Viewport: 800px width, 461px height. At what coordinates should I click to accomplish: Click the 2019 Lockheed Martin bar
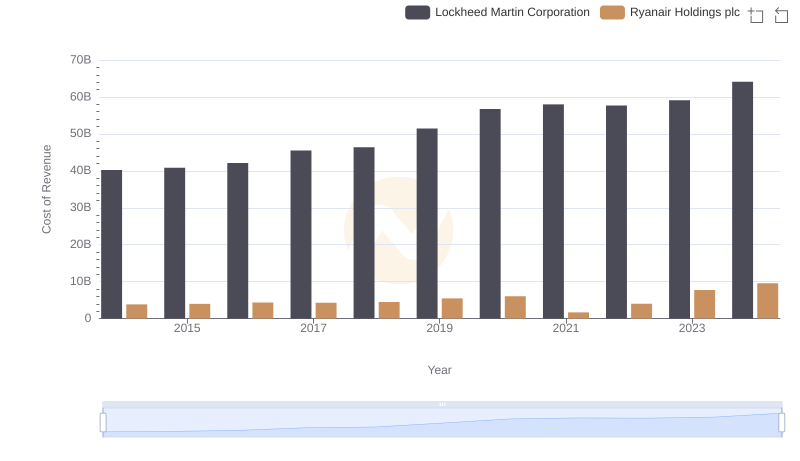(427, 223)
